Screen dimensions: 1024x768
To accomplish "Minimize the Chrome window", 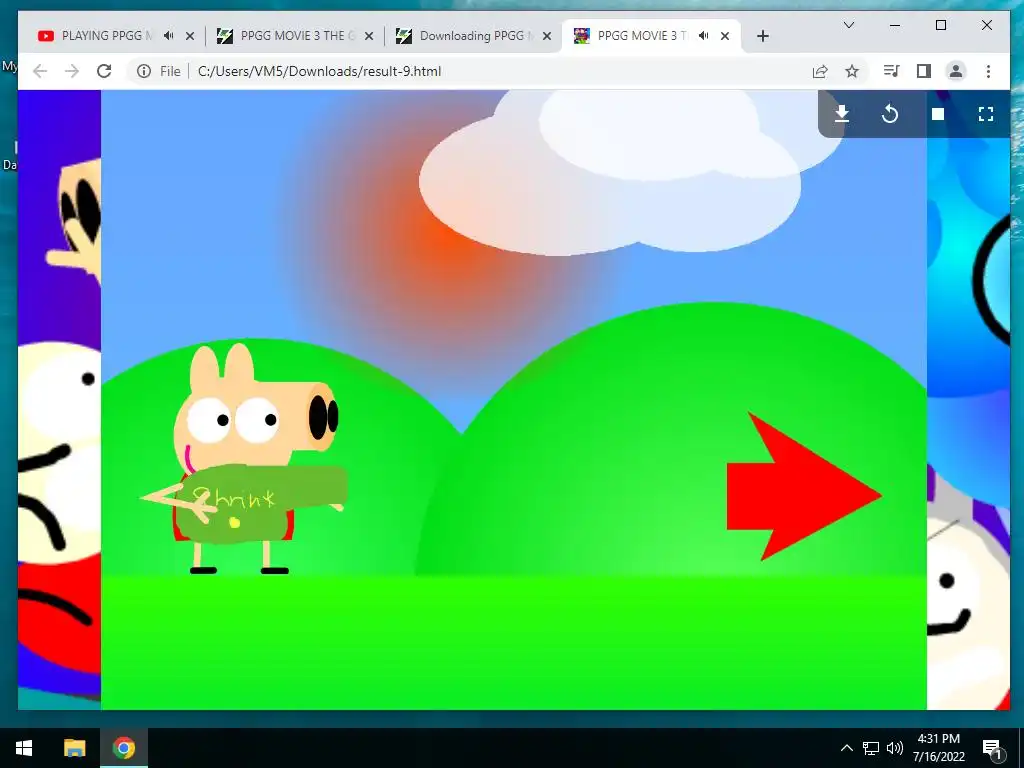I will 895,25.
